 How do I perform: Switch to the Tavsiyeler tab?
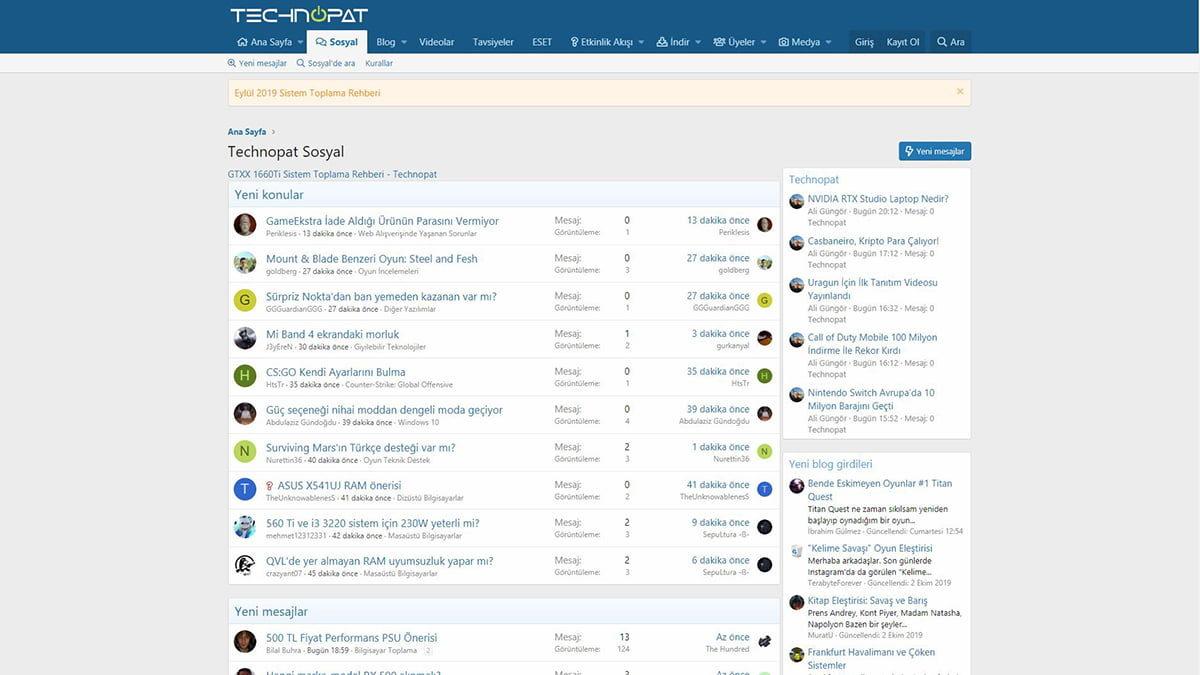pyautogui.click(x=492, y=42)
